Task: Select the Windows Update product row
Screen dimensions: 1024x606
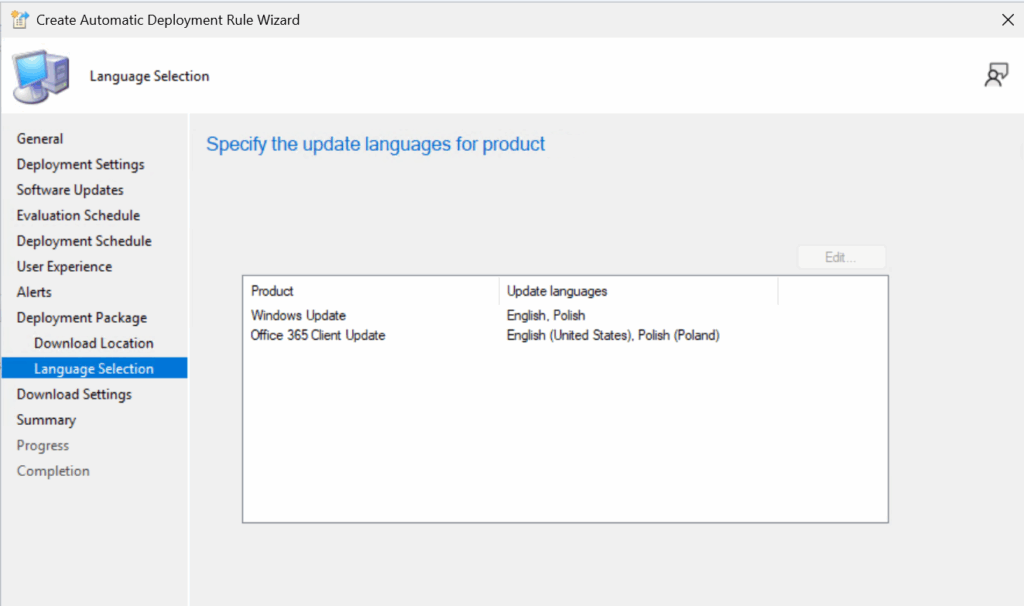Action: pos(298,316)
